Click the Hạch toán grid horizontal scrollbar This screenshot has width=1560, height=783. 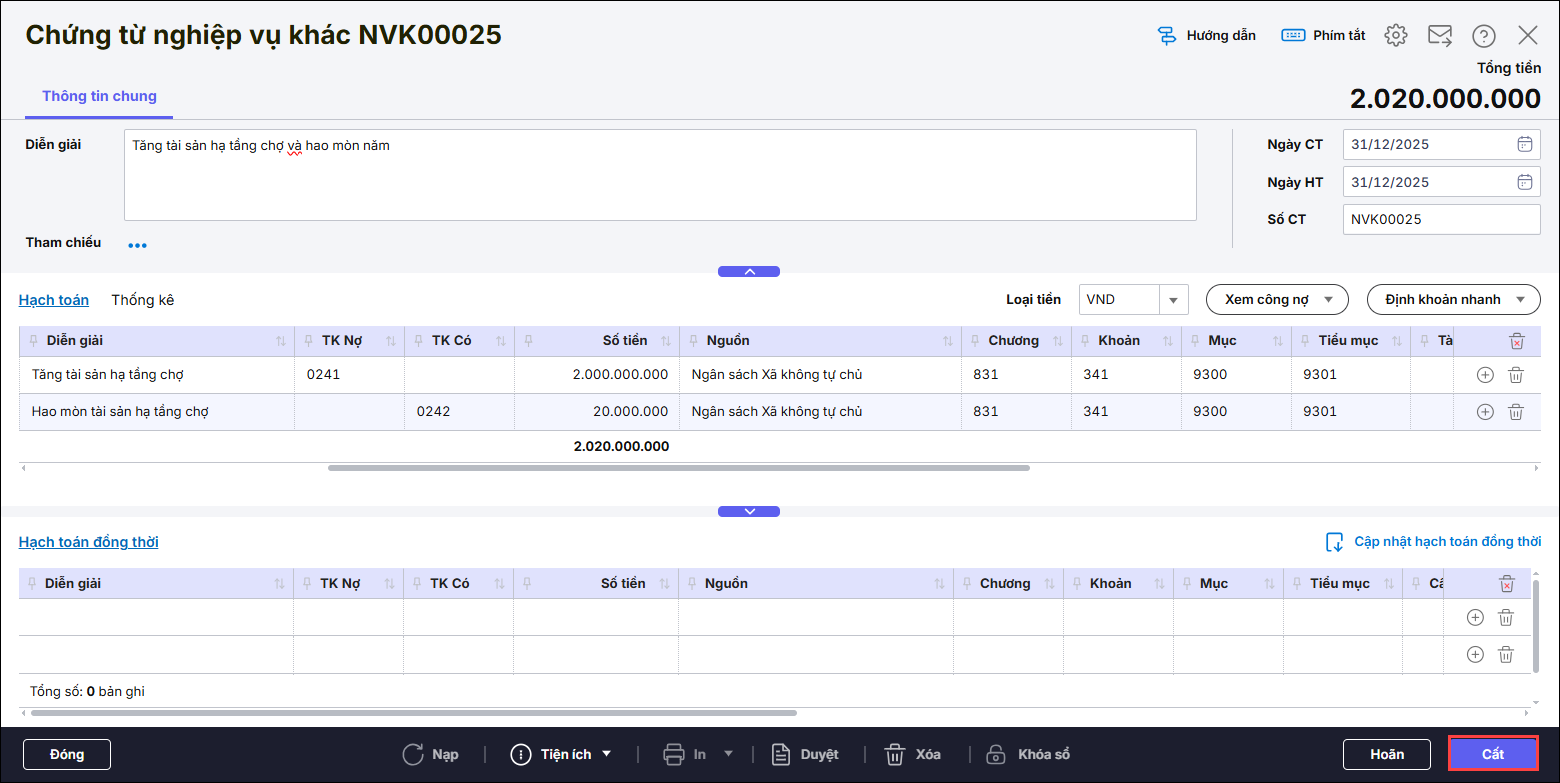678,467
